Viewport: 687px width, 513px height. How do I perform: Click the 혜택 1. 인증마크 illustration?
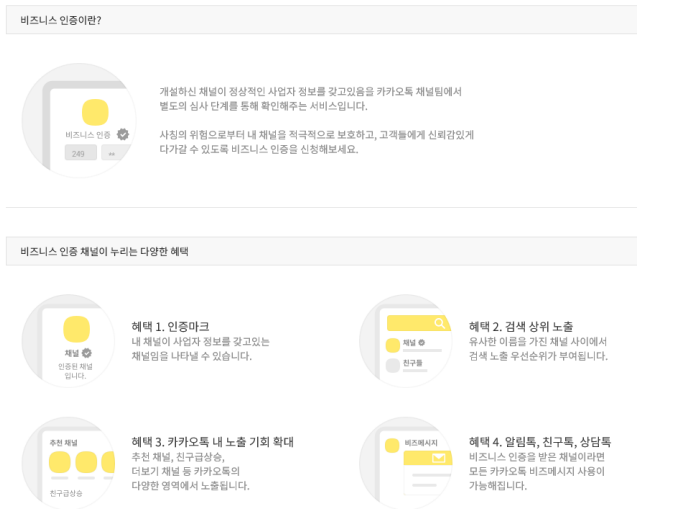coord(68,341)
